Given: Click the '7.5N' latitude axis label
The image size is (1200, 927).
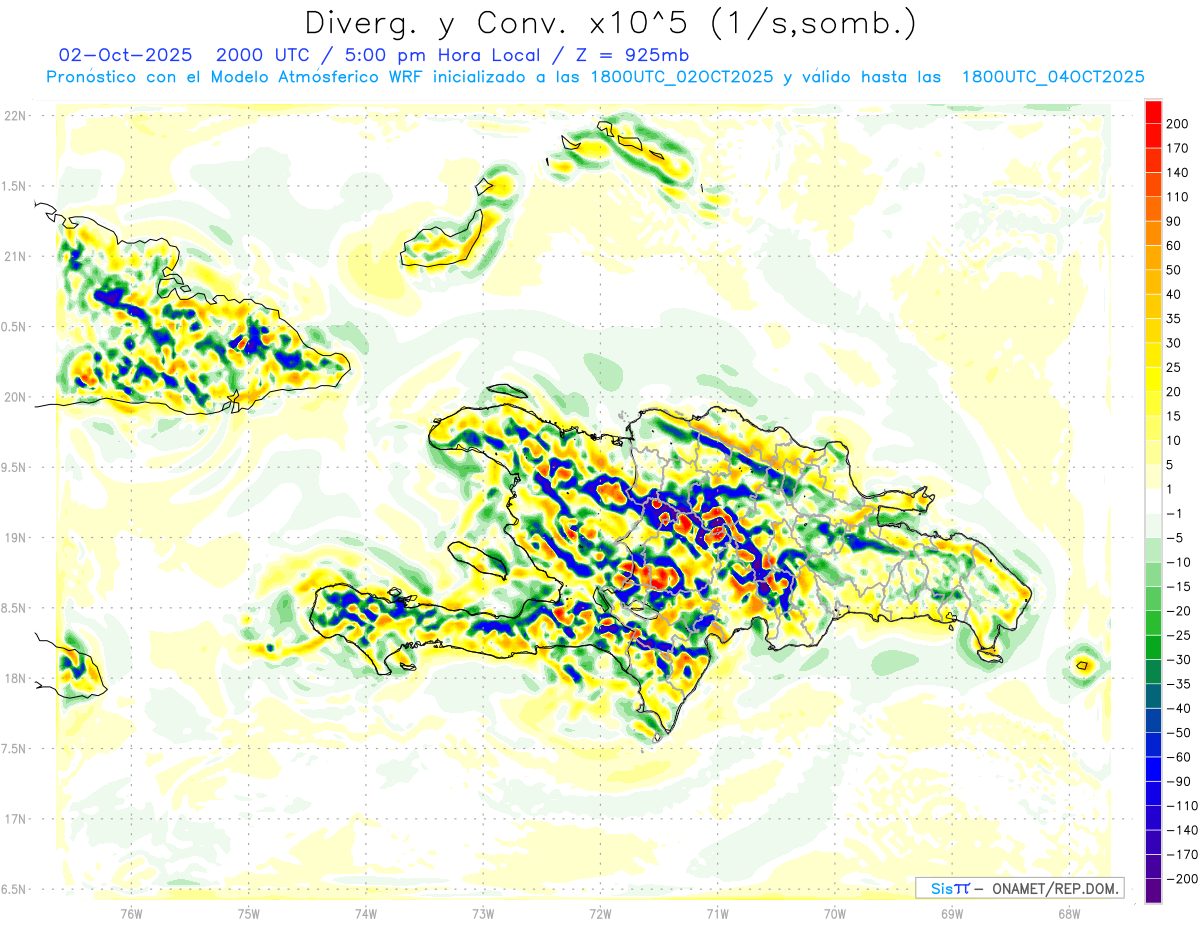Looking at the screenshot, I should [x=14, y=748].
